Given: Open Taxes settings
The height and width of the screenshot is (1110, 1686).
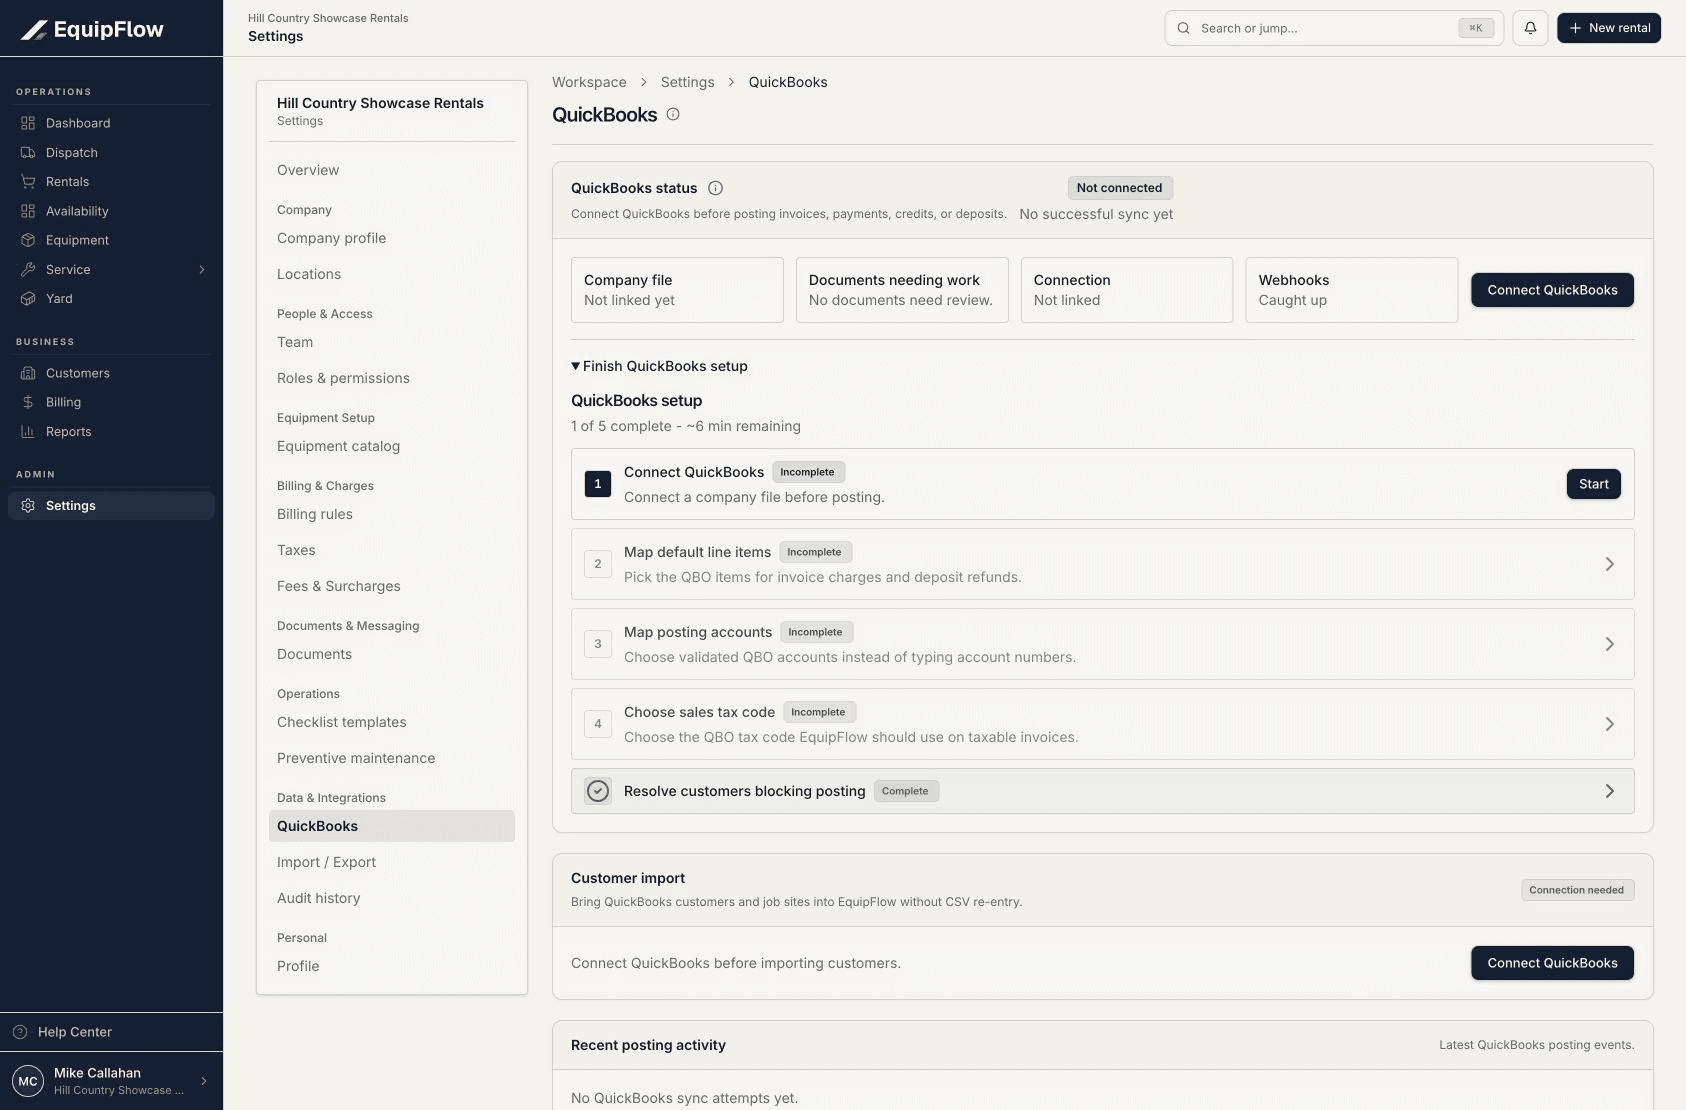Looking at the screenshot, I should pos(391,550).
